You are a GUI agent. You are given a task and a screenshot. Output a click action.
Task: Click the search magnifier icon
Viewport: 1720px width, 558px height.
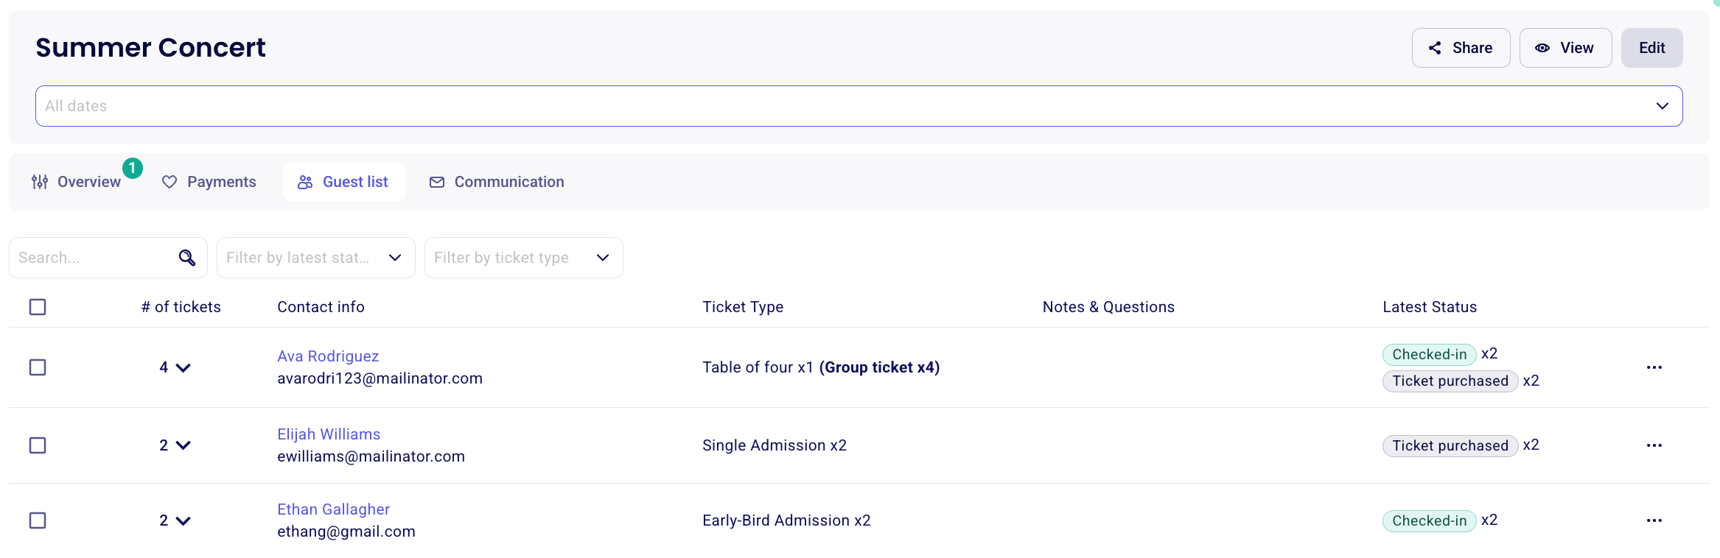(187, 258)
